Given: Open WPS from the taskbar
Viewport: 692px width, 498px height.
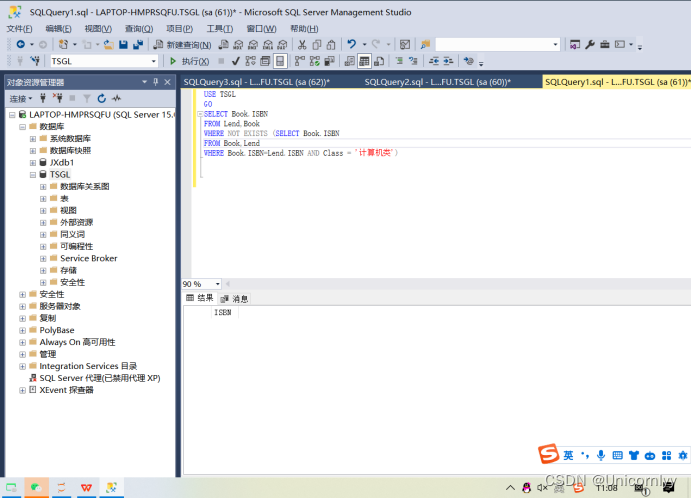Looking at the screenshot, I should 86,487.
